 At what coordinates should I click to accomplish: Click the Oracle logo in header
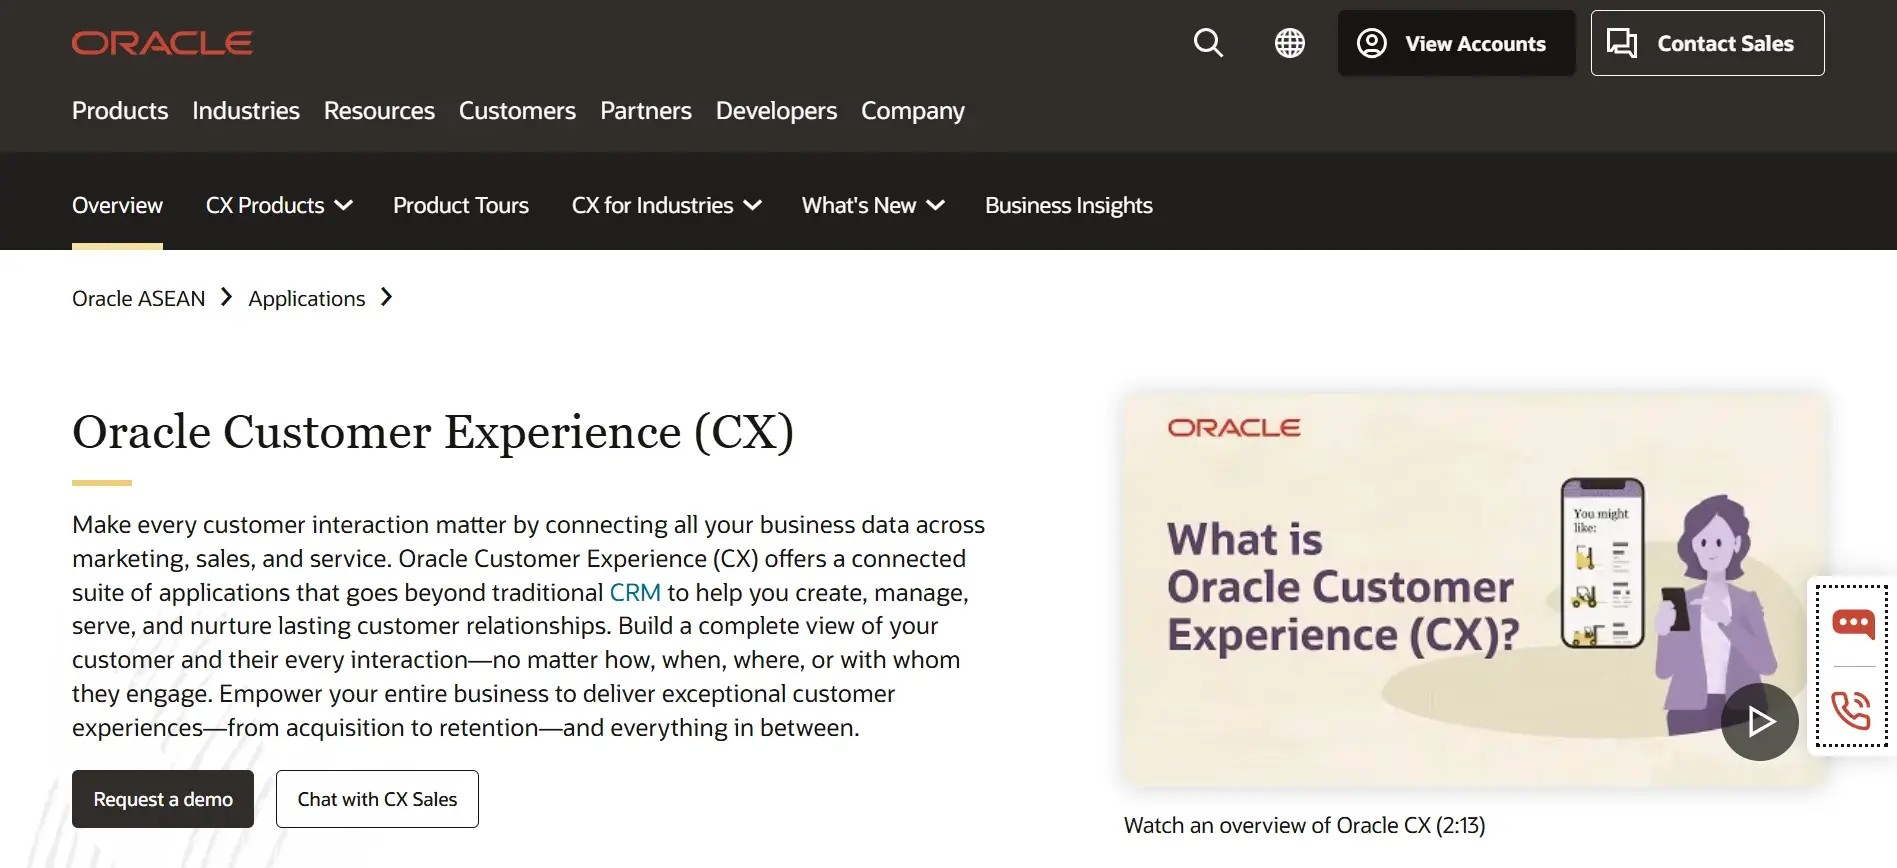click(162, 43)
